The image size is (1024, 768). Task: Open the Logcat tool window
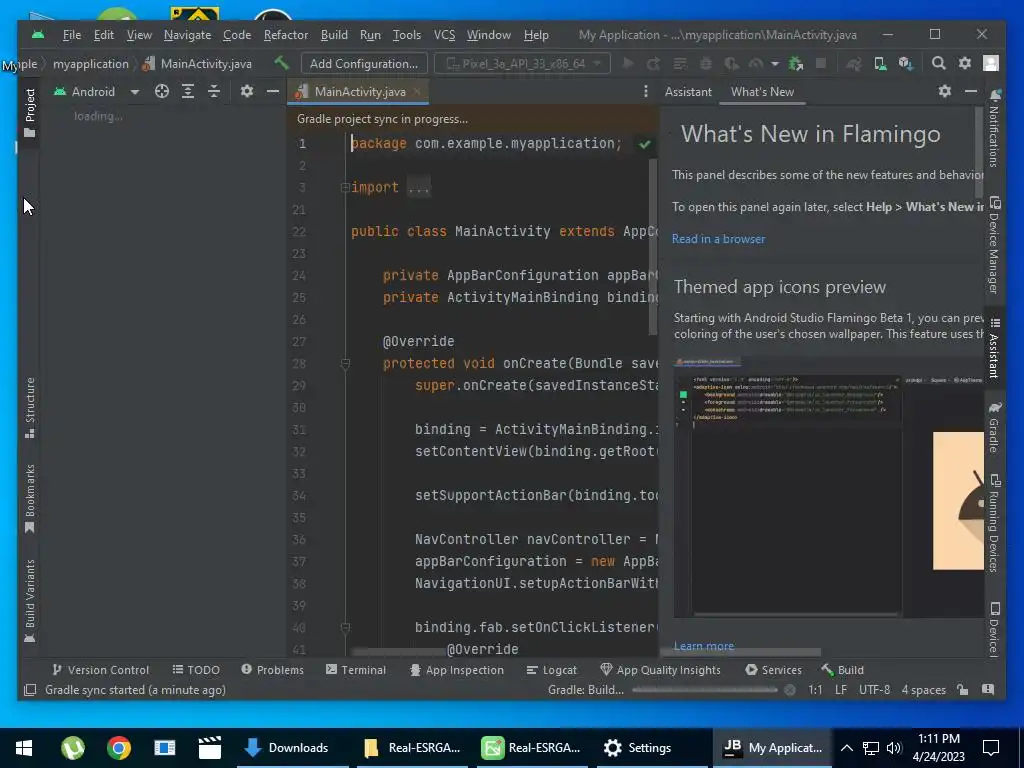coord(551,670)
